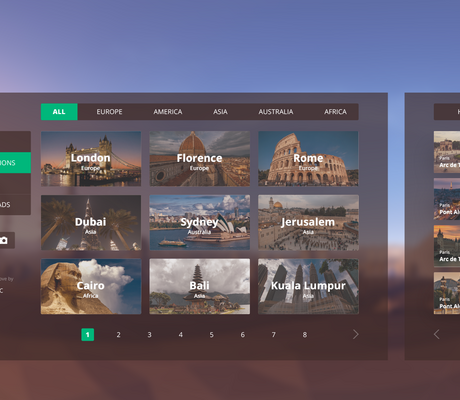Click the green highlighted sidebar menu item
This screenshot has width=460, height=400.
point(15,163)
